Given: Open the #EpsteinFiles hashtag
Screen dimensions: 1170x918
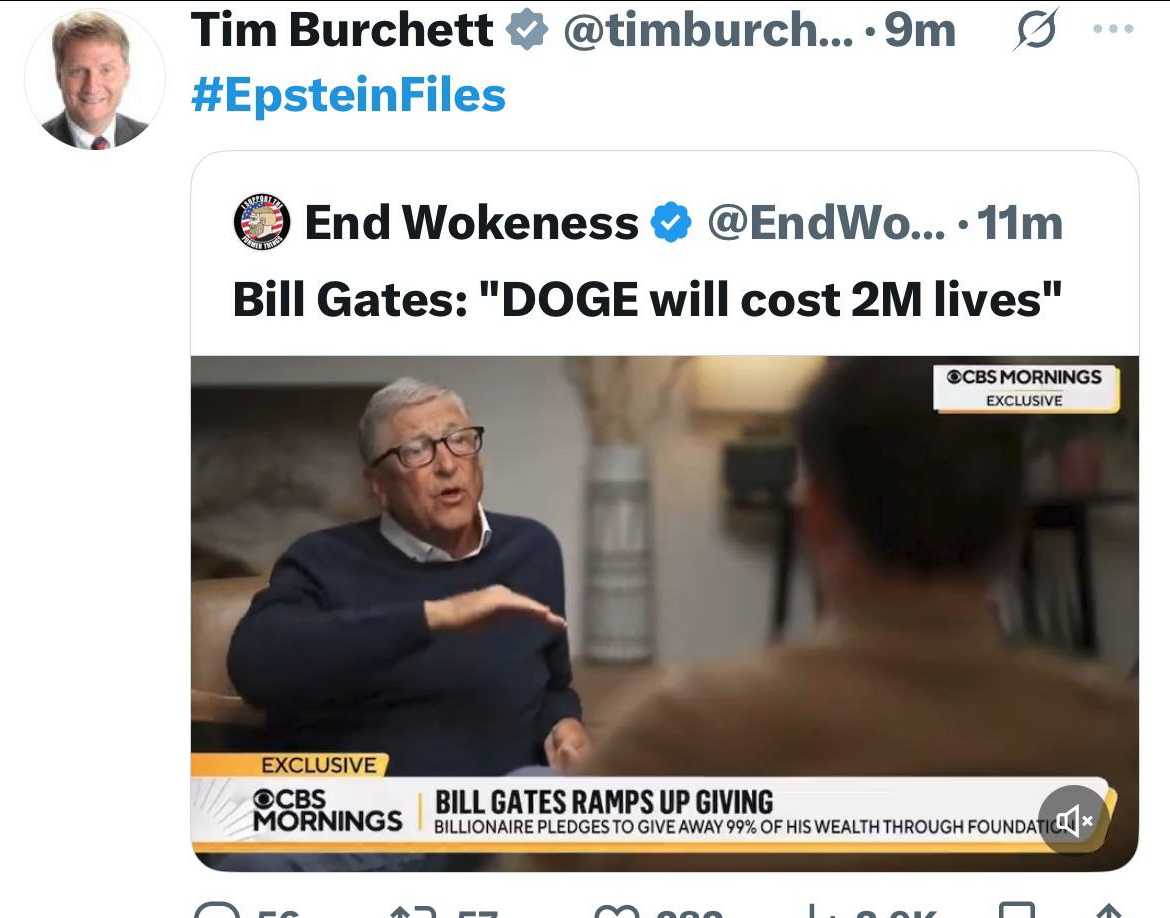Looking at the screenshot, I should pos(348,95).
